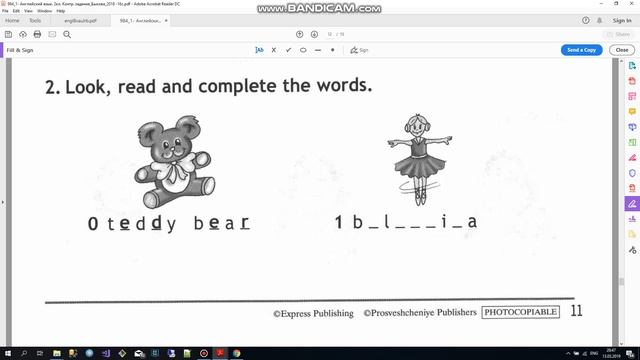Click the scrollbar down arrow
640x360 pixels.
pyautogui.click(x=621, y=344)
